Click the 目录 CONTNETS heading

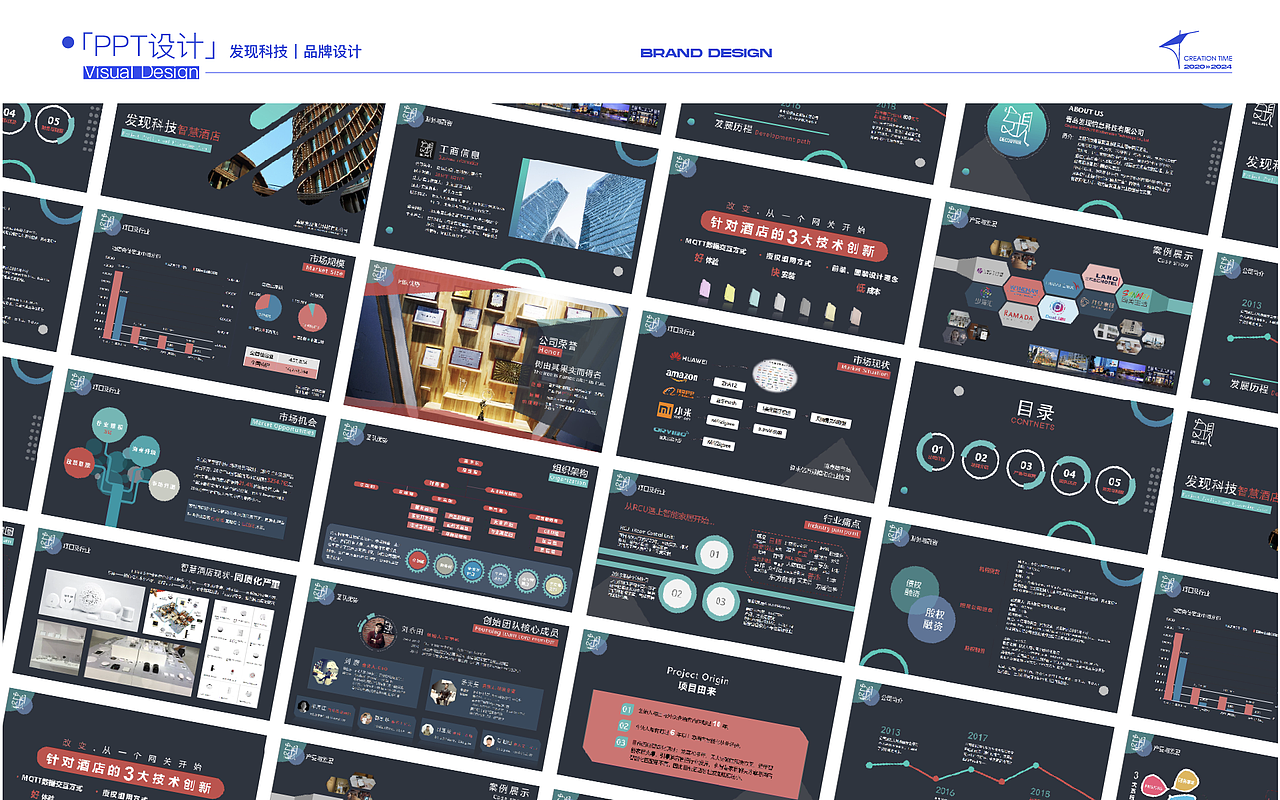(1033, 413)
